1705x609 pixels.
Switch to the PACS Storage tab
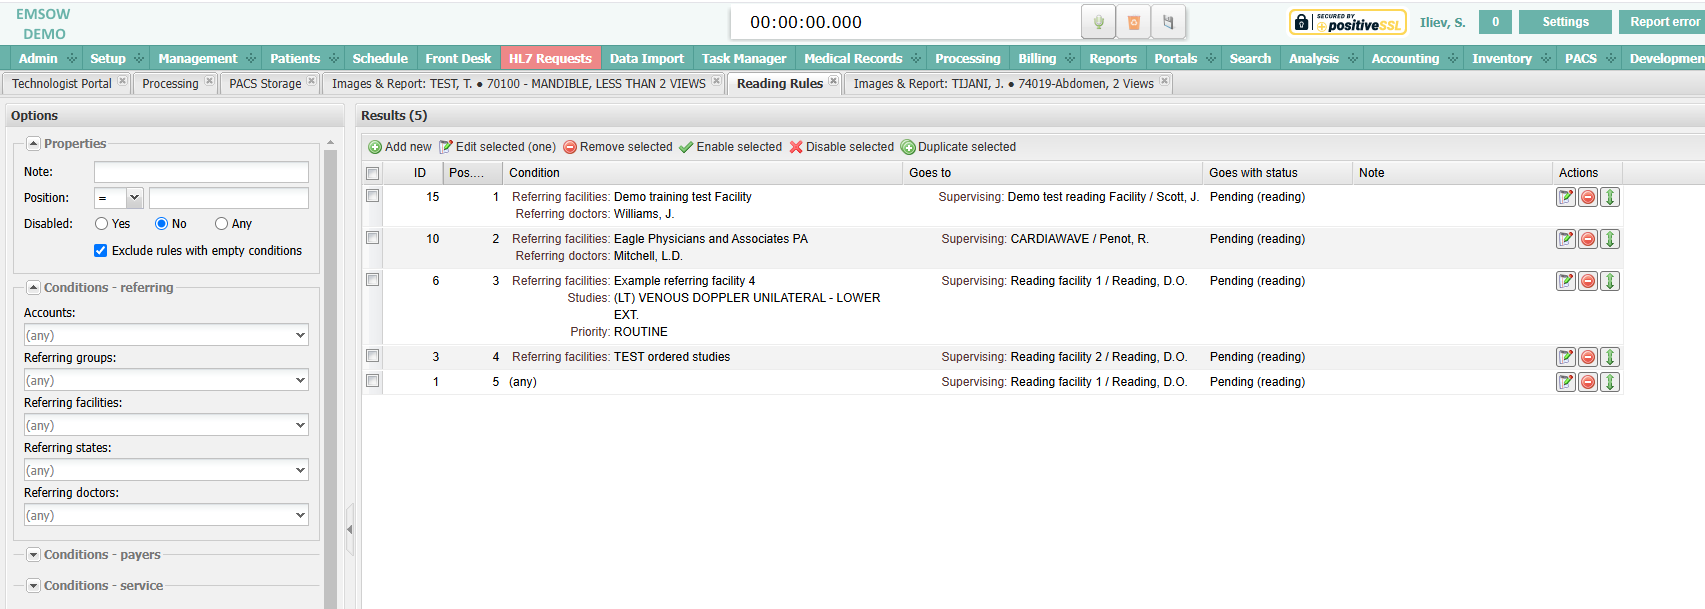coord(265,84)
